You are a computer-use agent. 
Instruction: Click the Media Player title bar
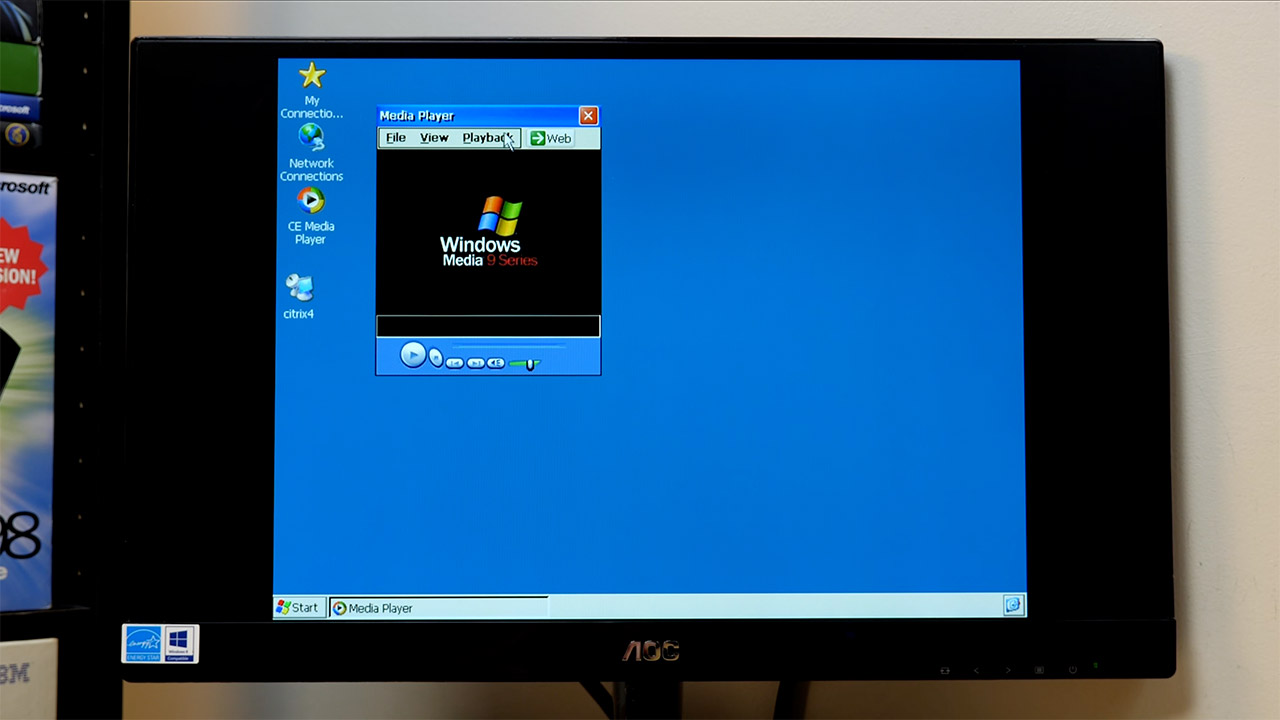[x=478, y=116]
